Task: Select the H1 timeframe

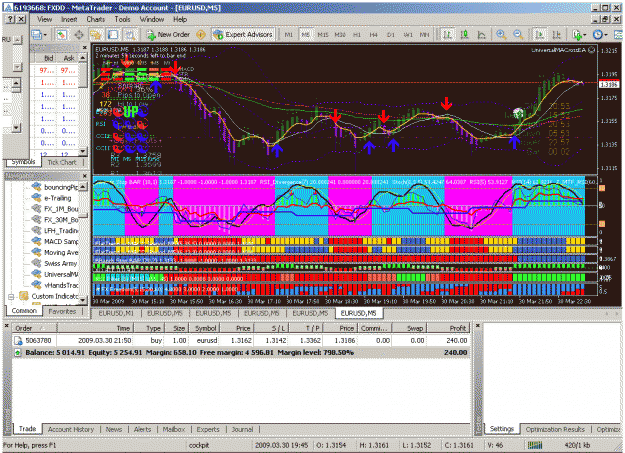Action: (x=357, y=35)
